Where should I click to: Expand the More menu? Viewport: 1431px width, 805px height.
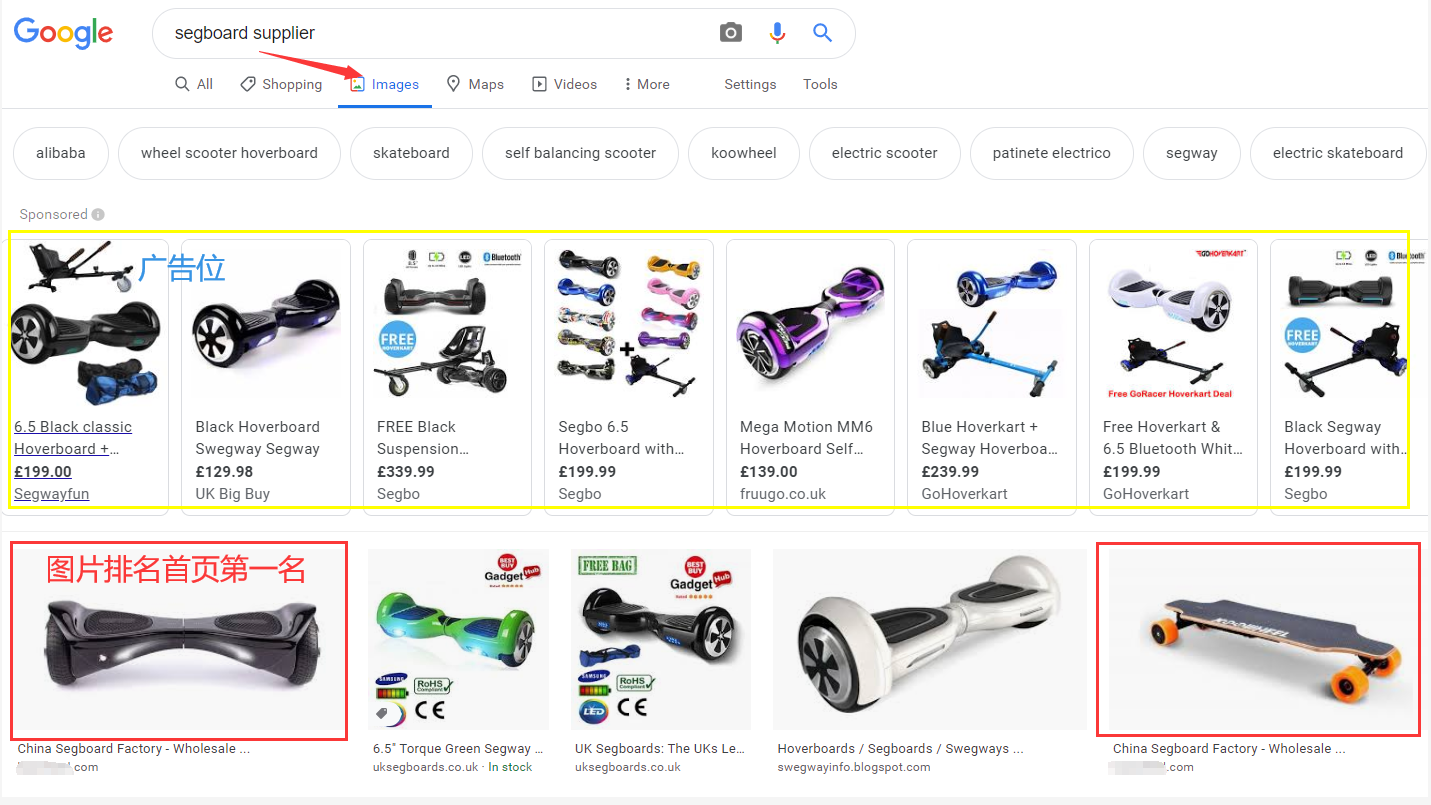(x=646, y=84)
